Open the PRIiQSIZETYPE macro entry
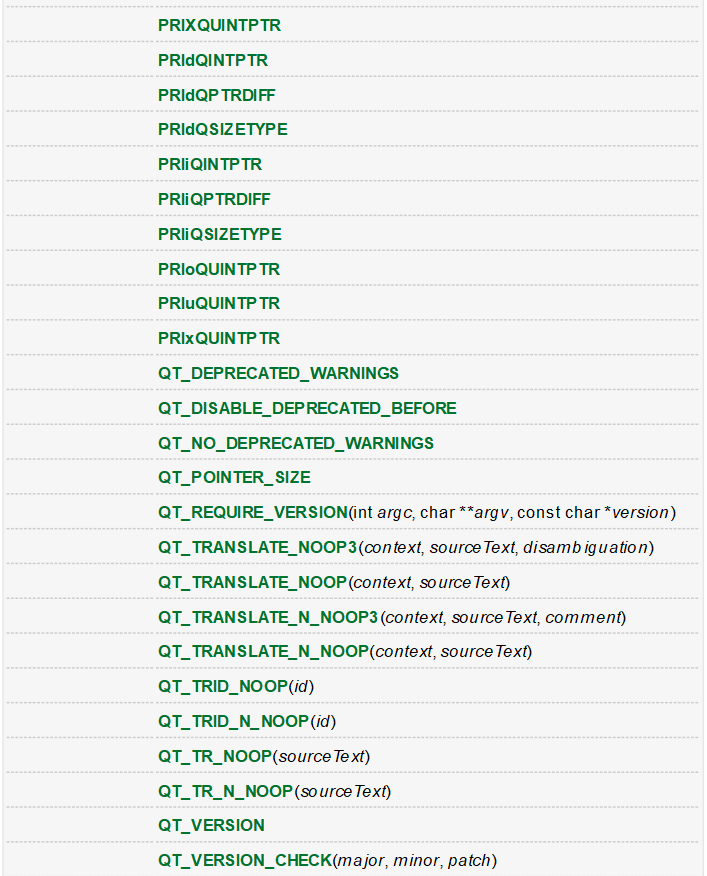707x876 pixels. pyautogui.click(x=220, y=234)
